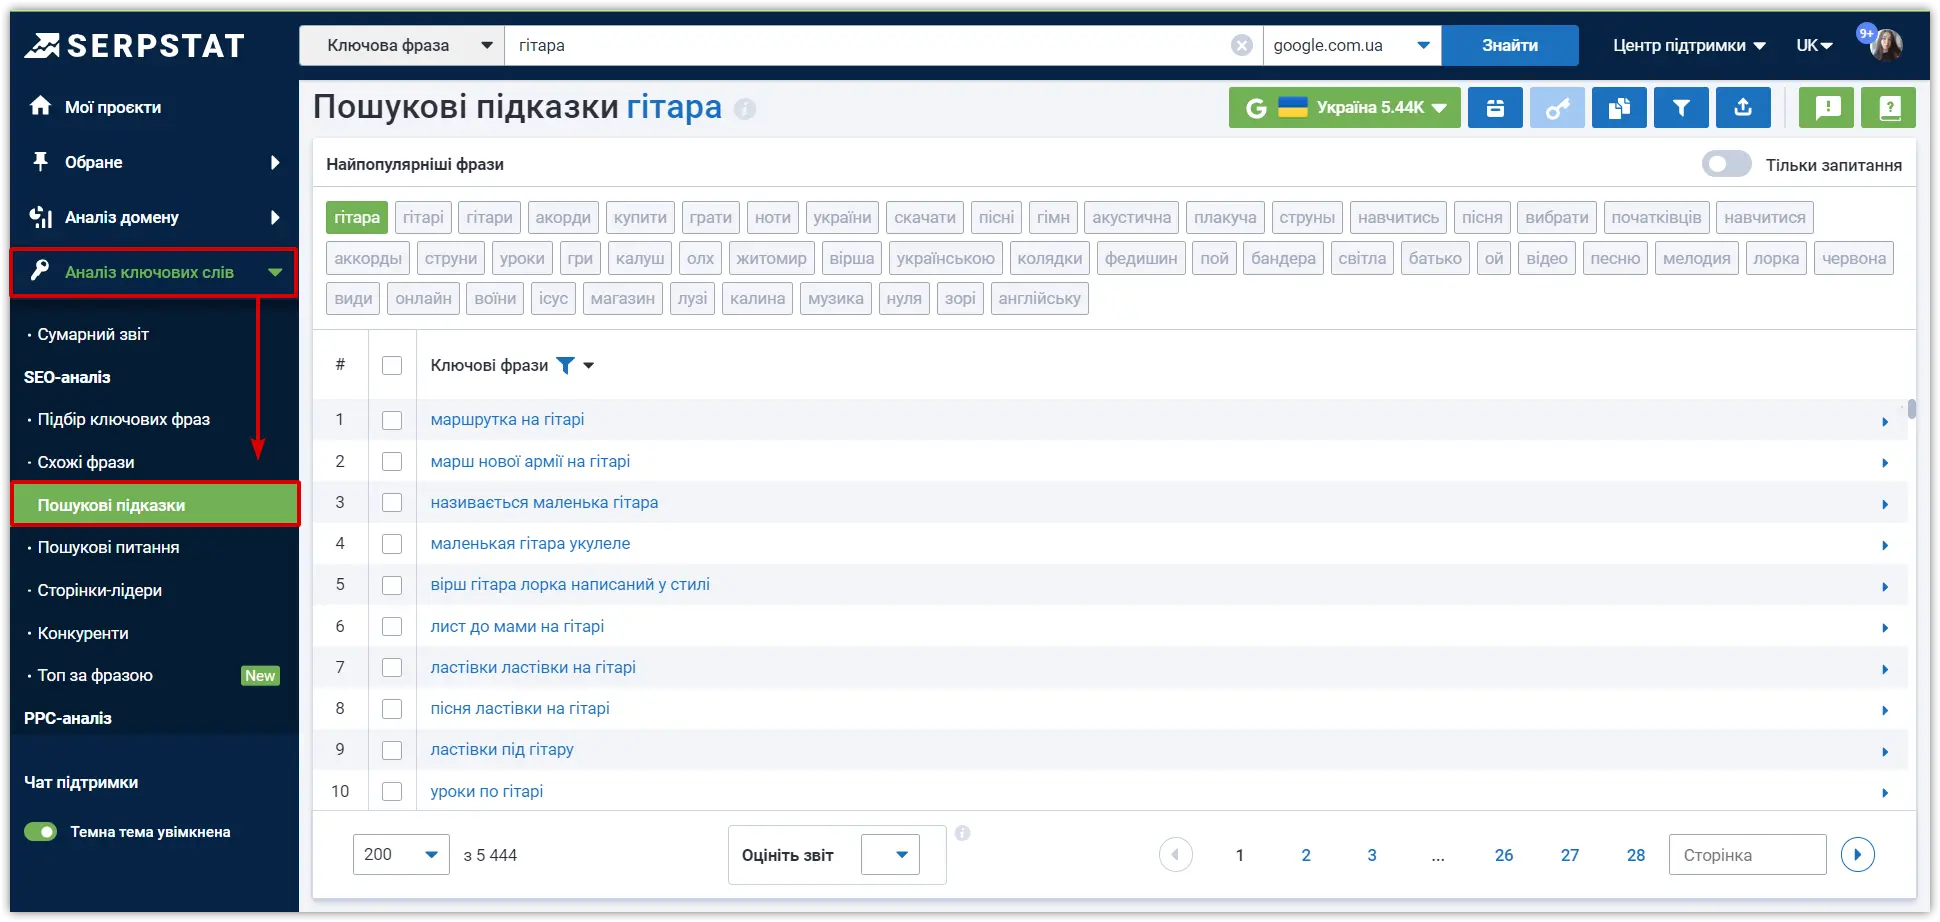The width and height of the screenshot is (1940, 922).
Task: Open filters with the funnel icon button
Action: coord(1681,107)
